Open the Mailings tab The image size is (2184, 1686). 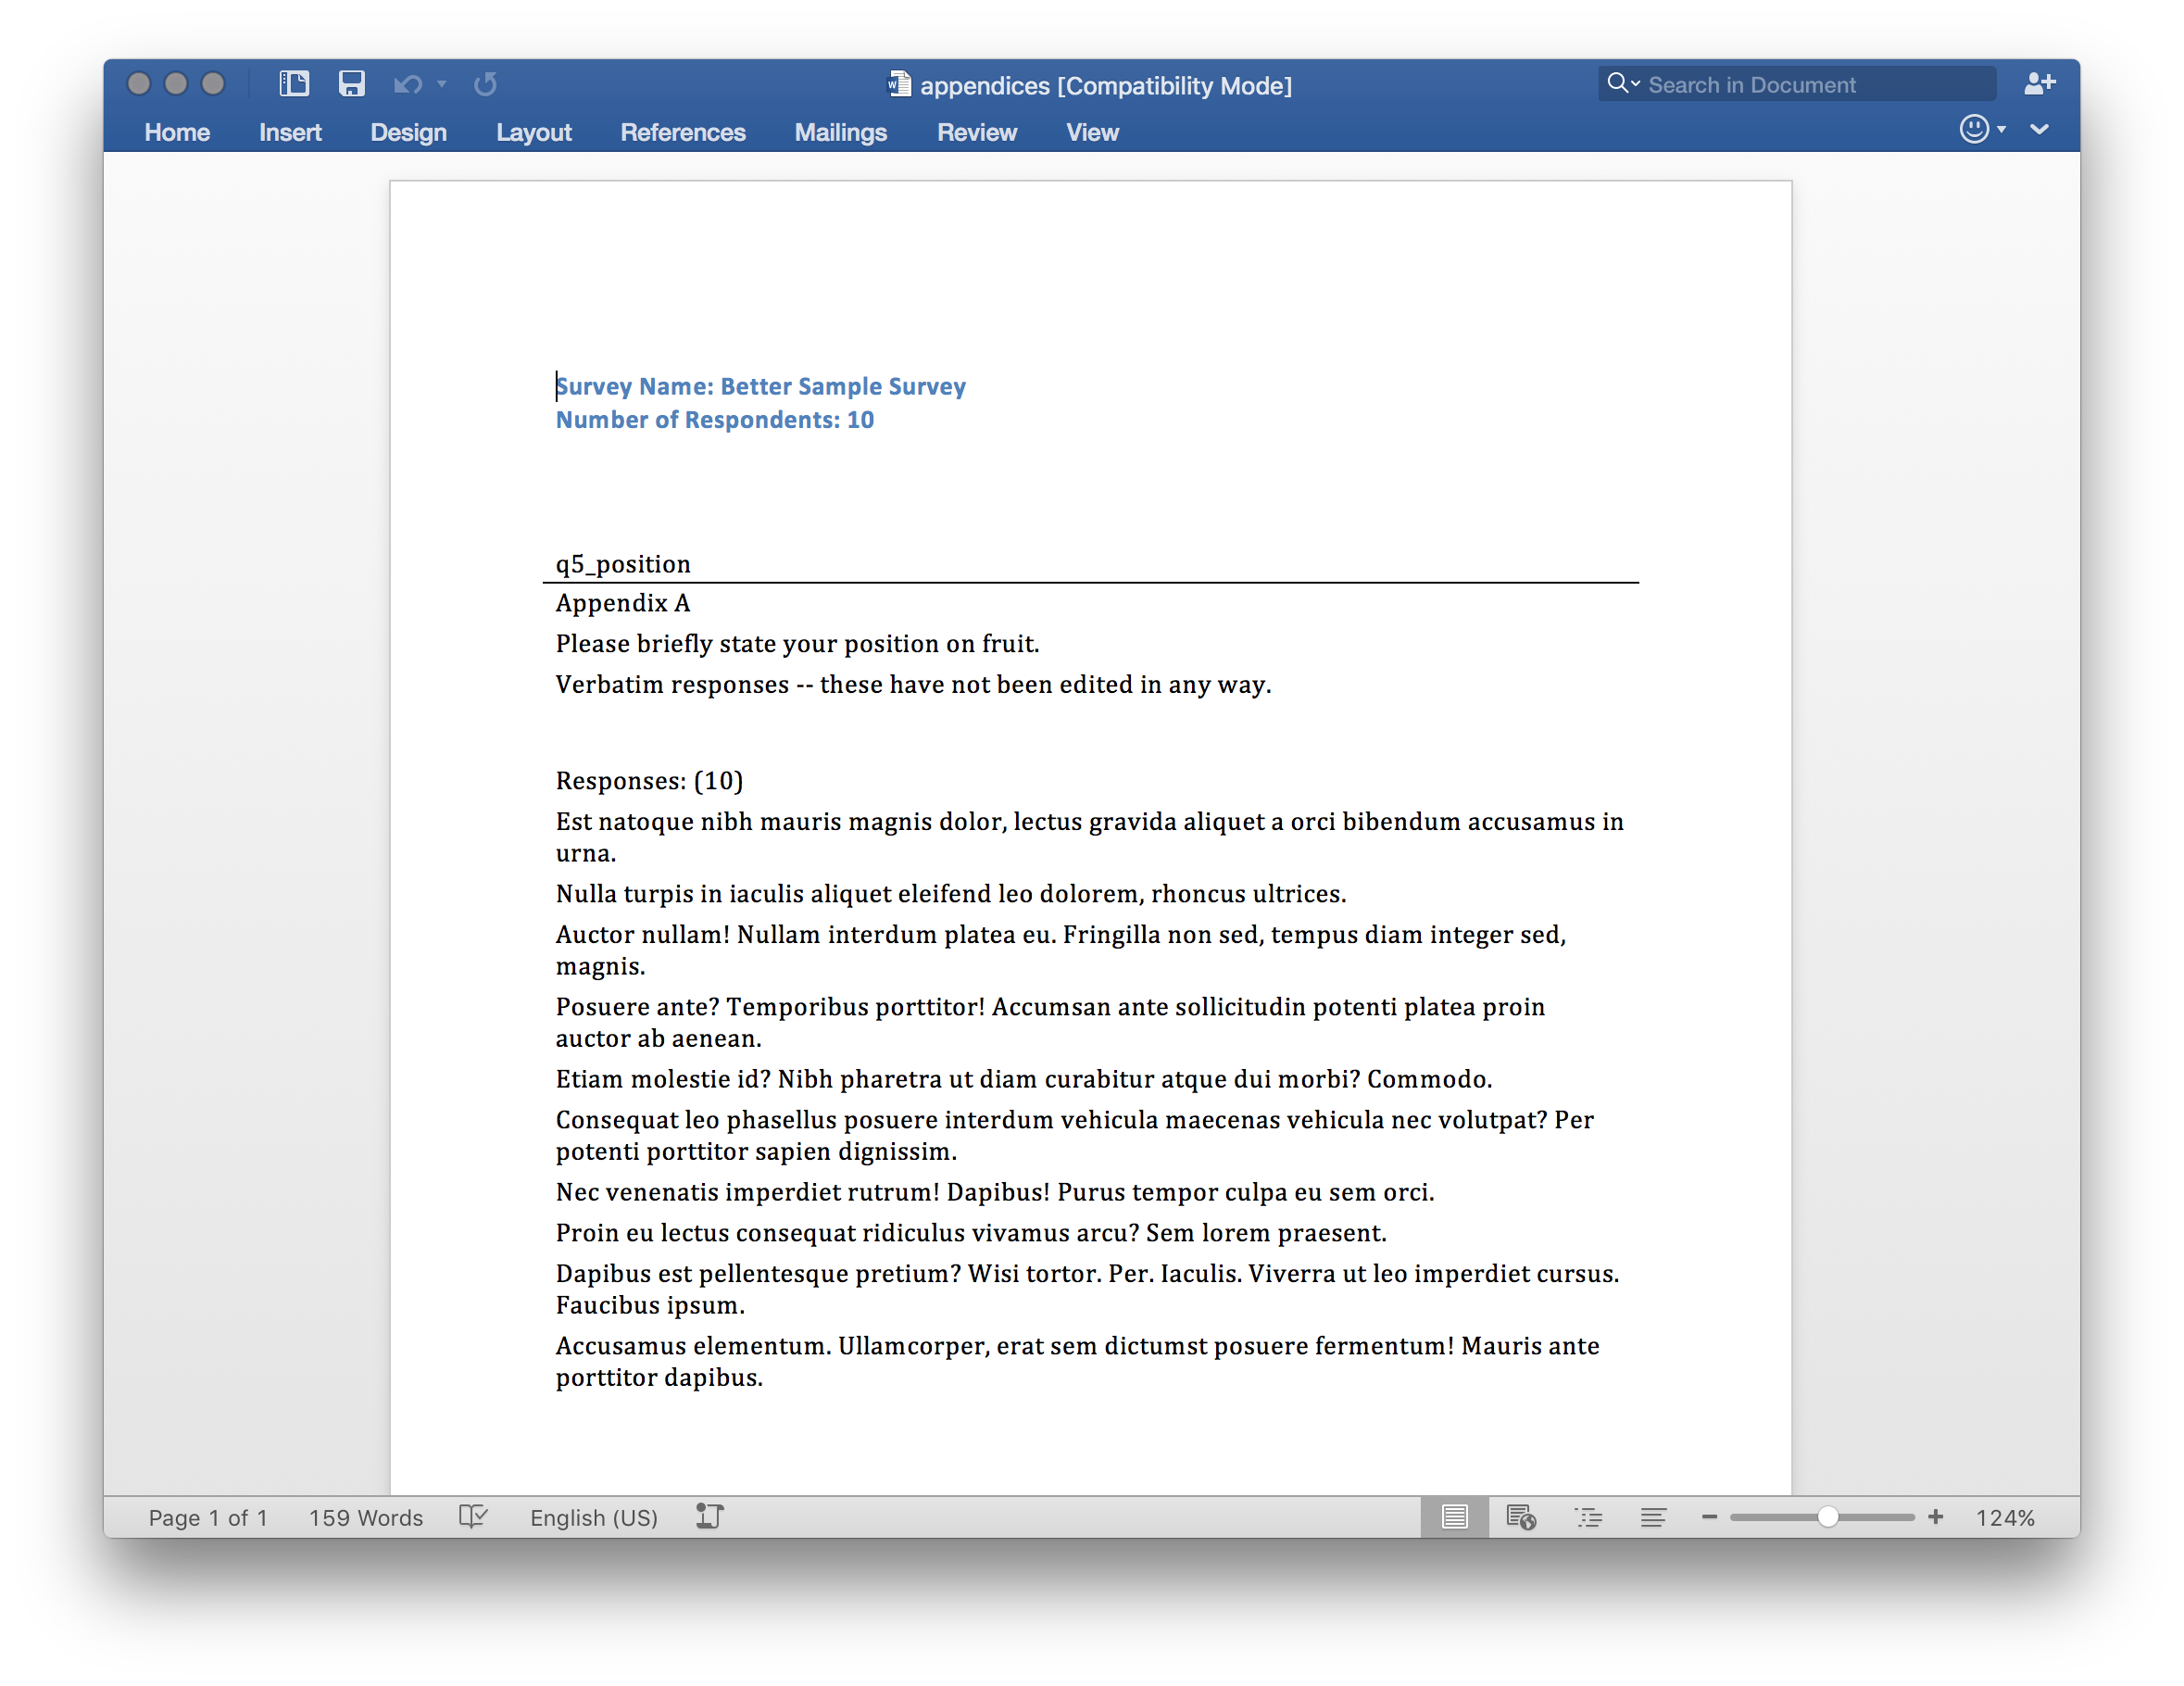click(840, 132)
